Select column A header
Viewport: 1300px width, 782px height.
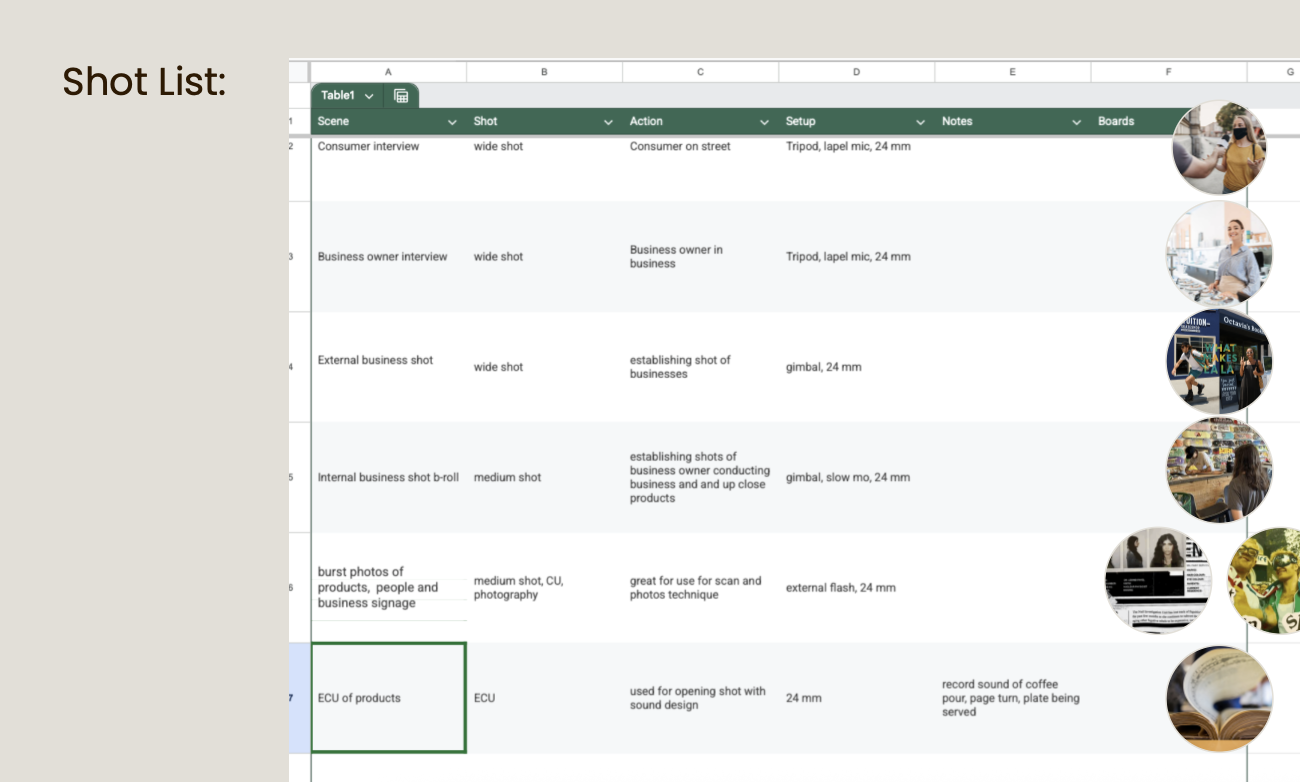(388, 72)
